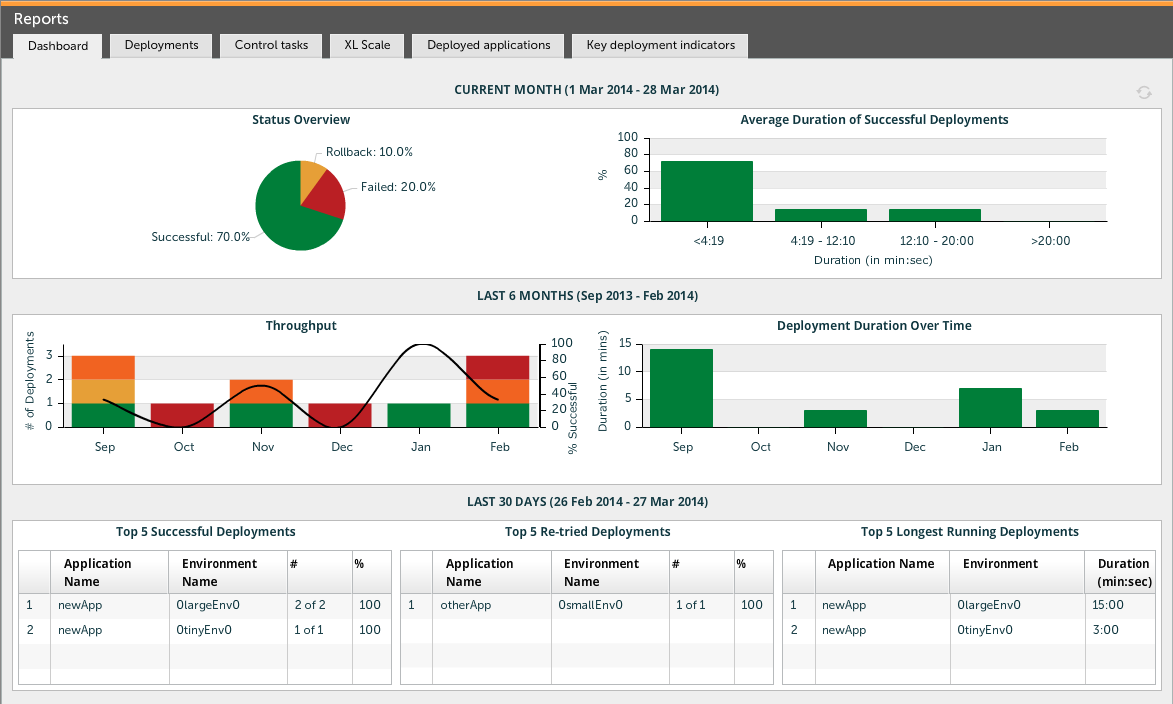
Task: Select the XL Scale tab
Action: (x=367, y=45)
